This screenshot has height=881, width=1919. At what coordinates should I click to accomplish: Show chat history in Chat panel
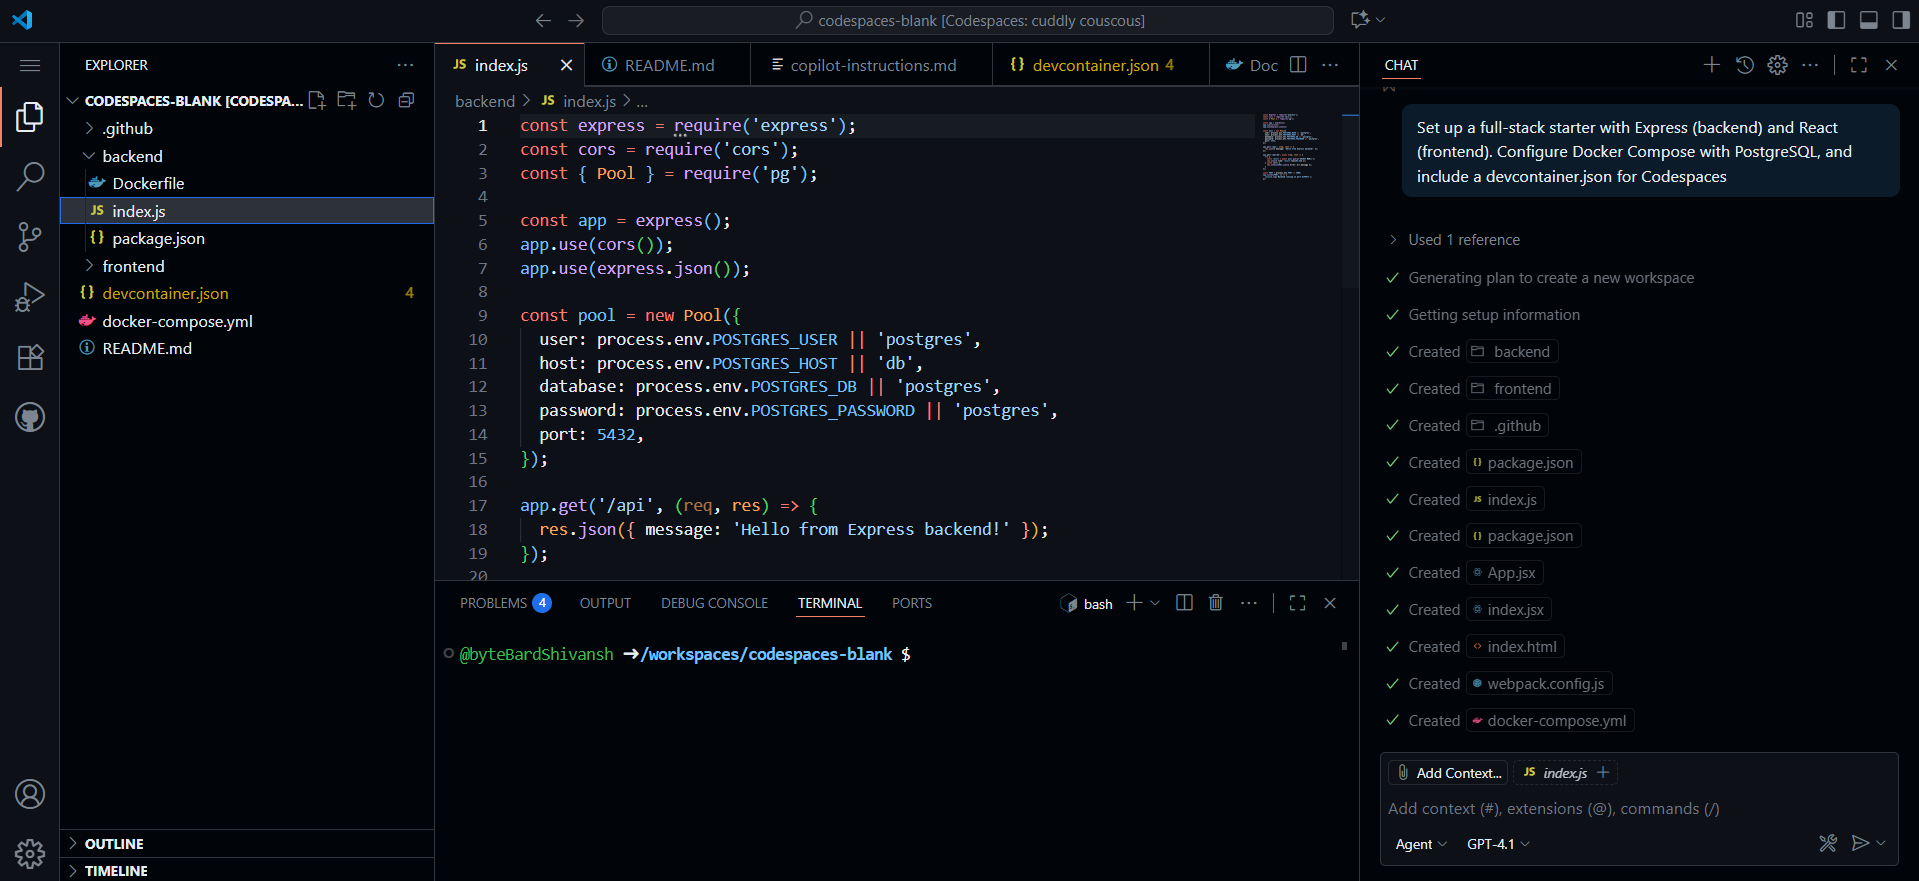click(x=1744, y=65)
